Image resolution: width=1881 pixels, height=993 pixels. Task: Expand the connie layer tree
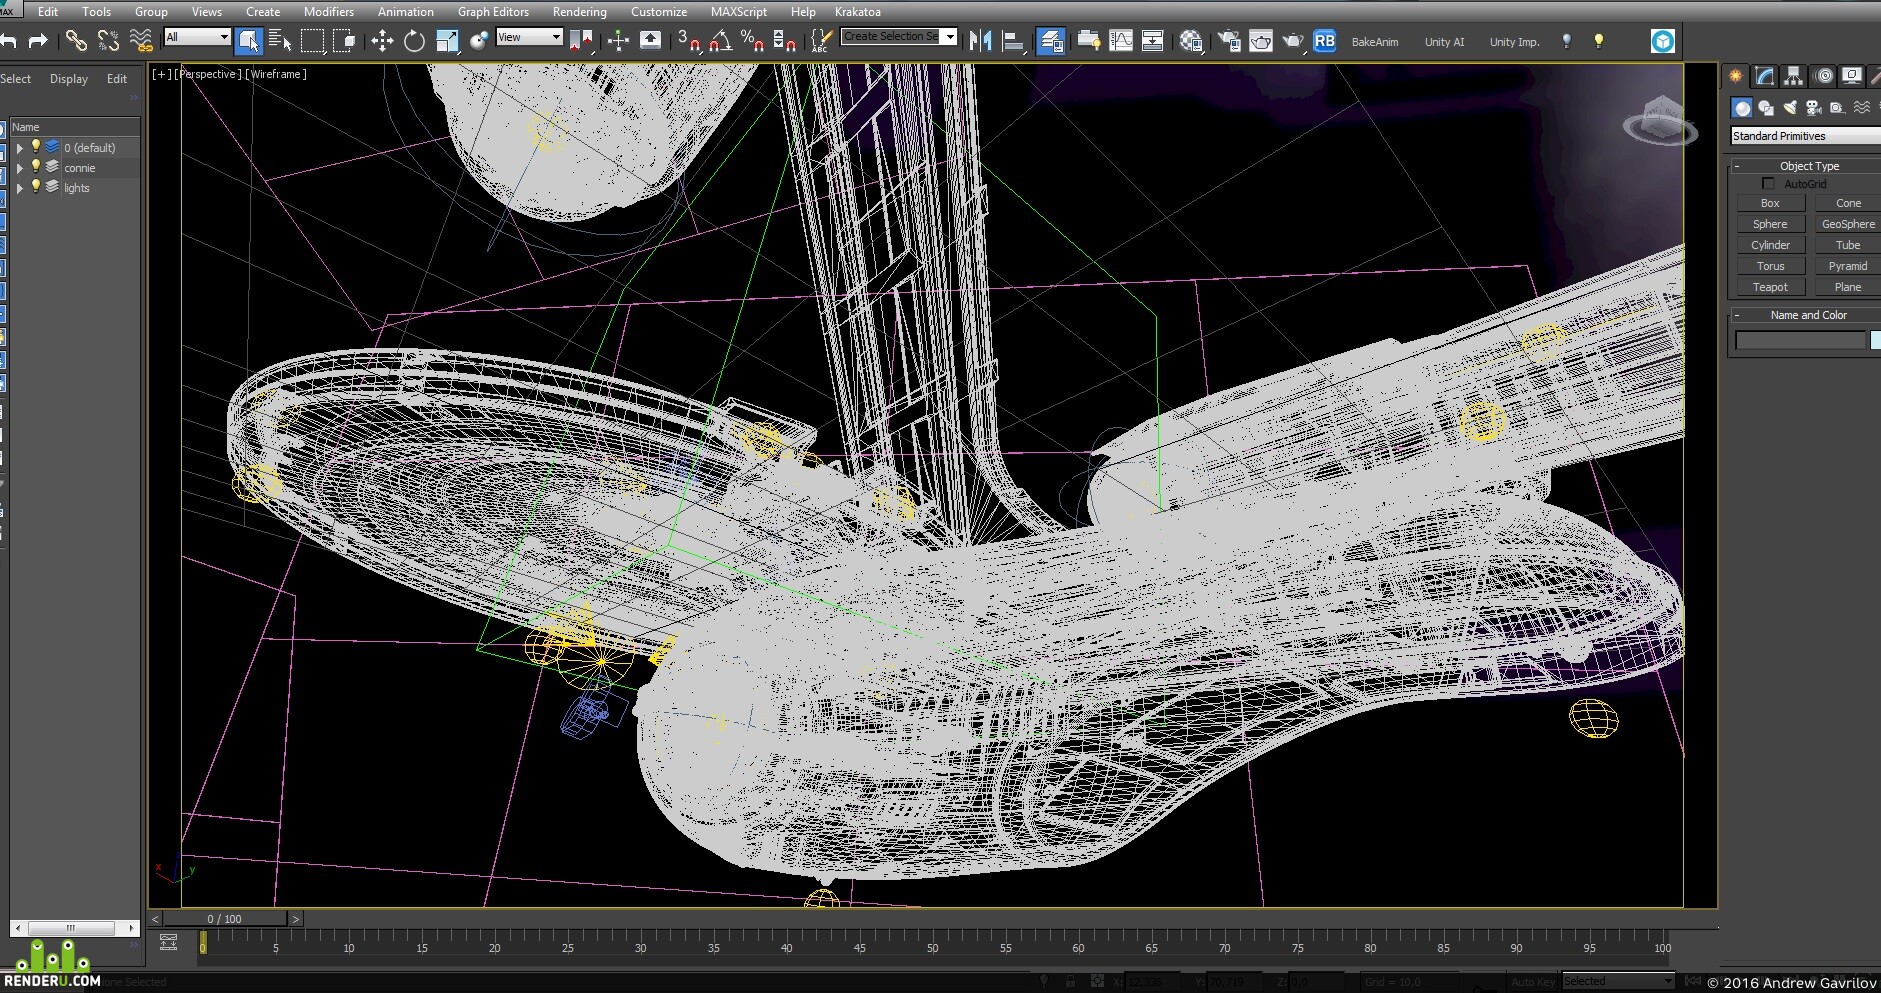(x=19, y=168)
